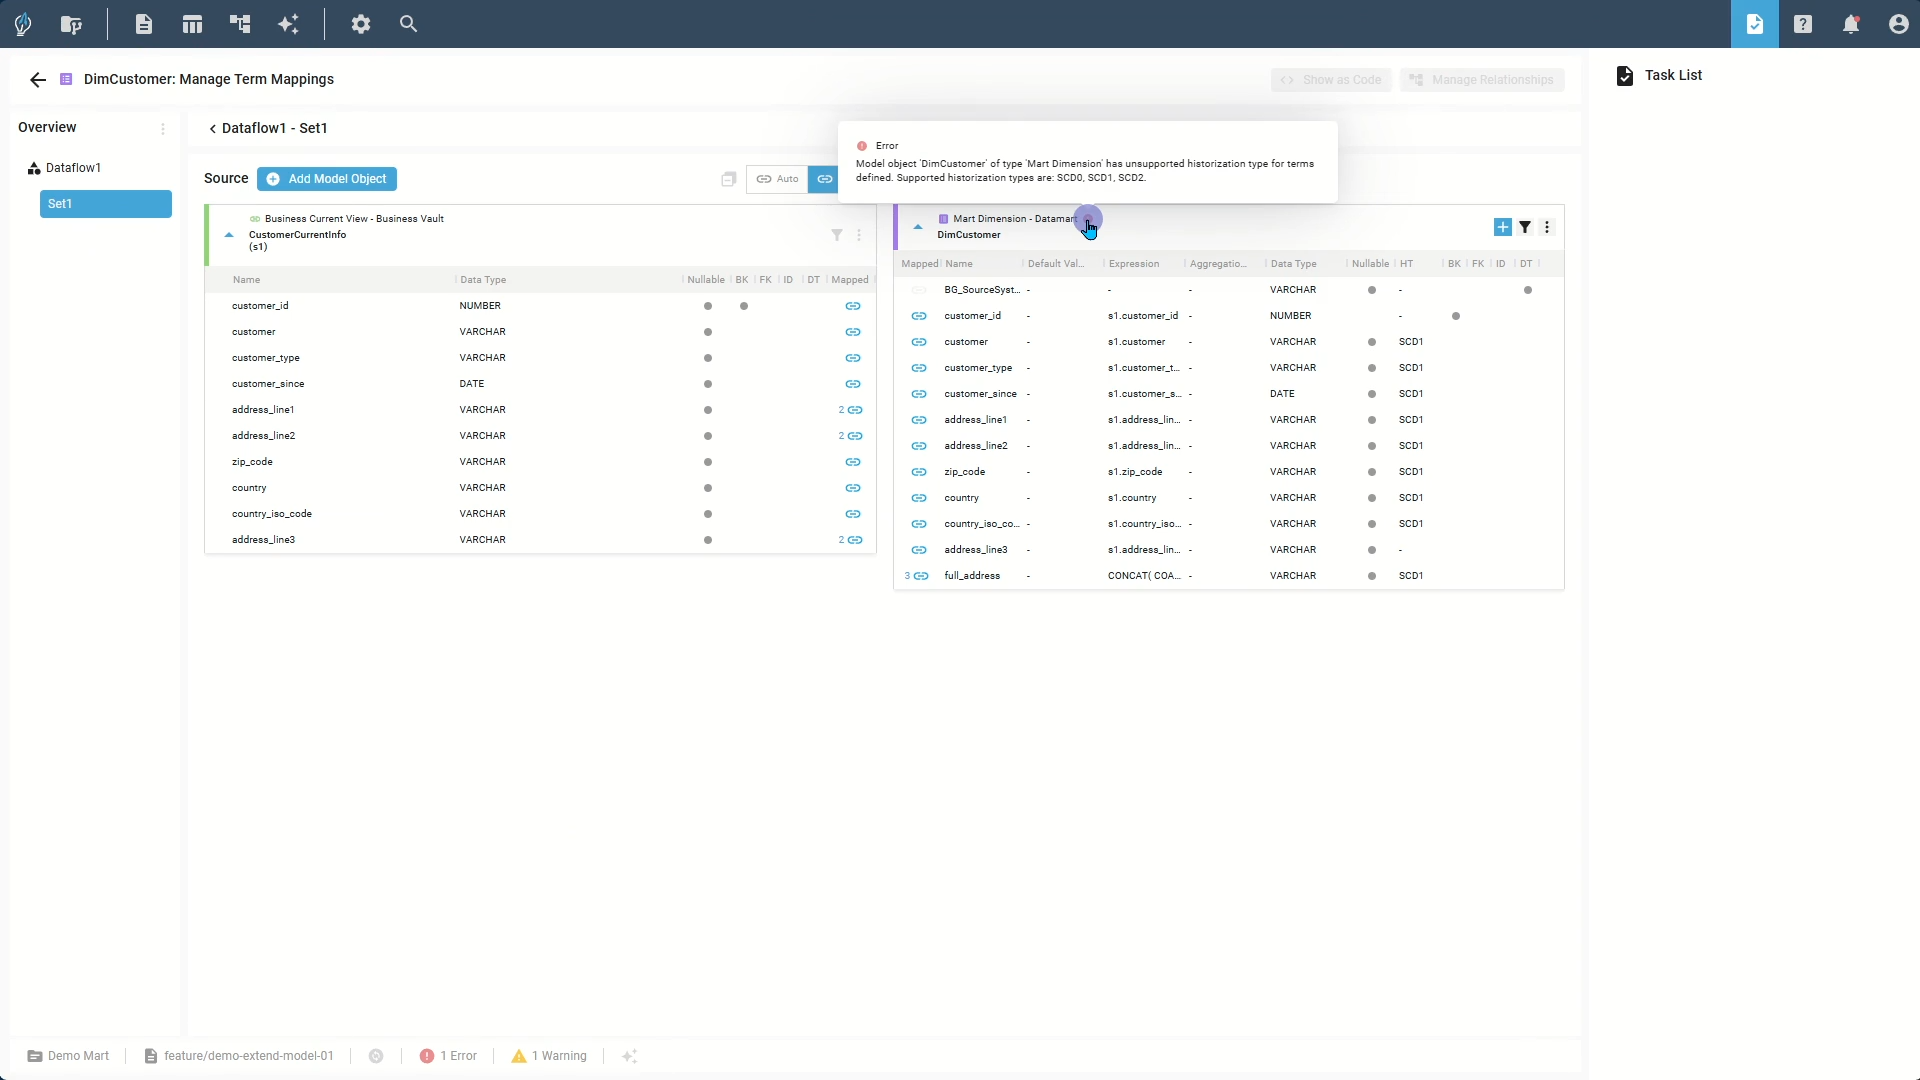The image size is (1920, 1080).
Task: Click the link icon of target customer_since row
Action: coord(919,394)
